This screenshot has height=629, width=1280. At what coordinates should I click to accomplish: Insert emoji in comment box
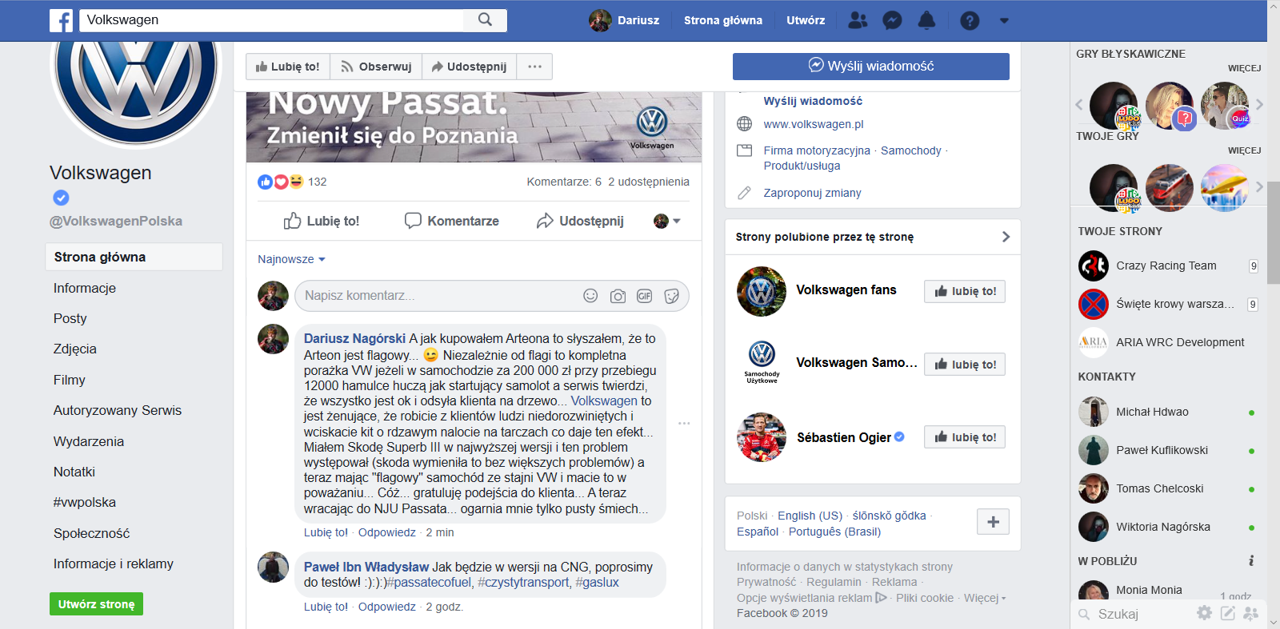pyautogui.click(x=591, y=296)
